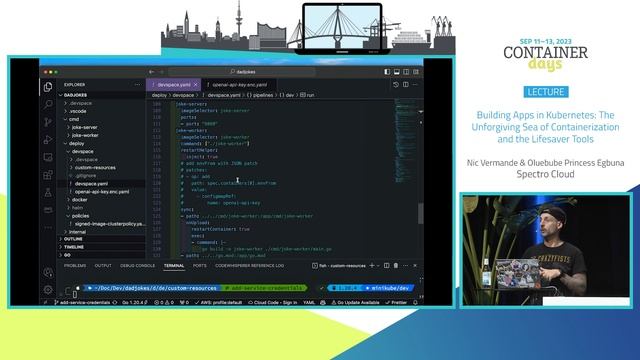Split the editor to the right
This screenshot has height=360, width=640.
406,84
